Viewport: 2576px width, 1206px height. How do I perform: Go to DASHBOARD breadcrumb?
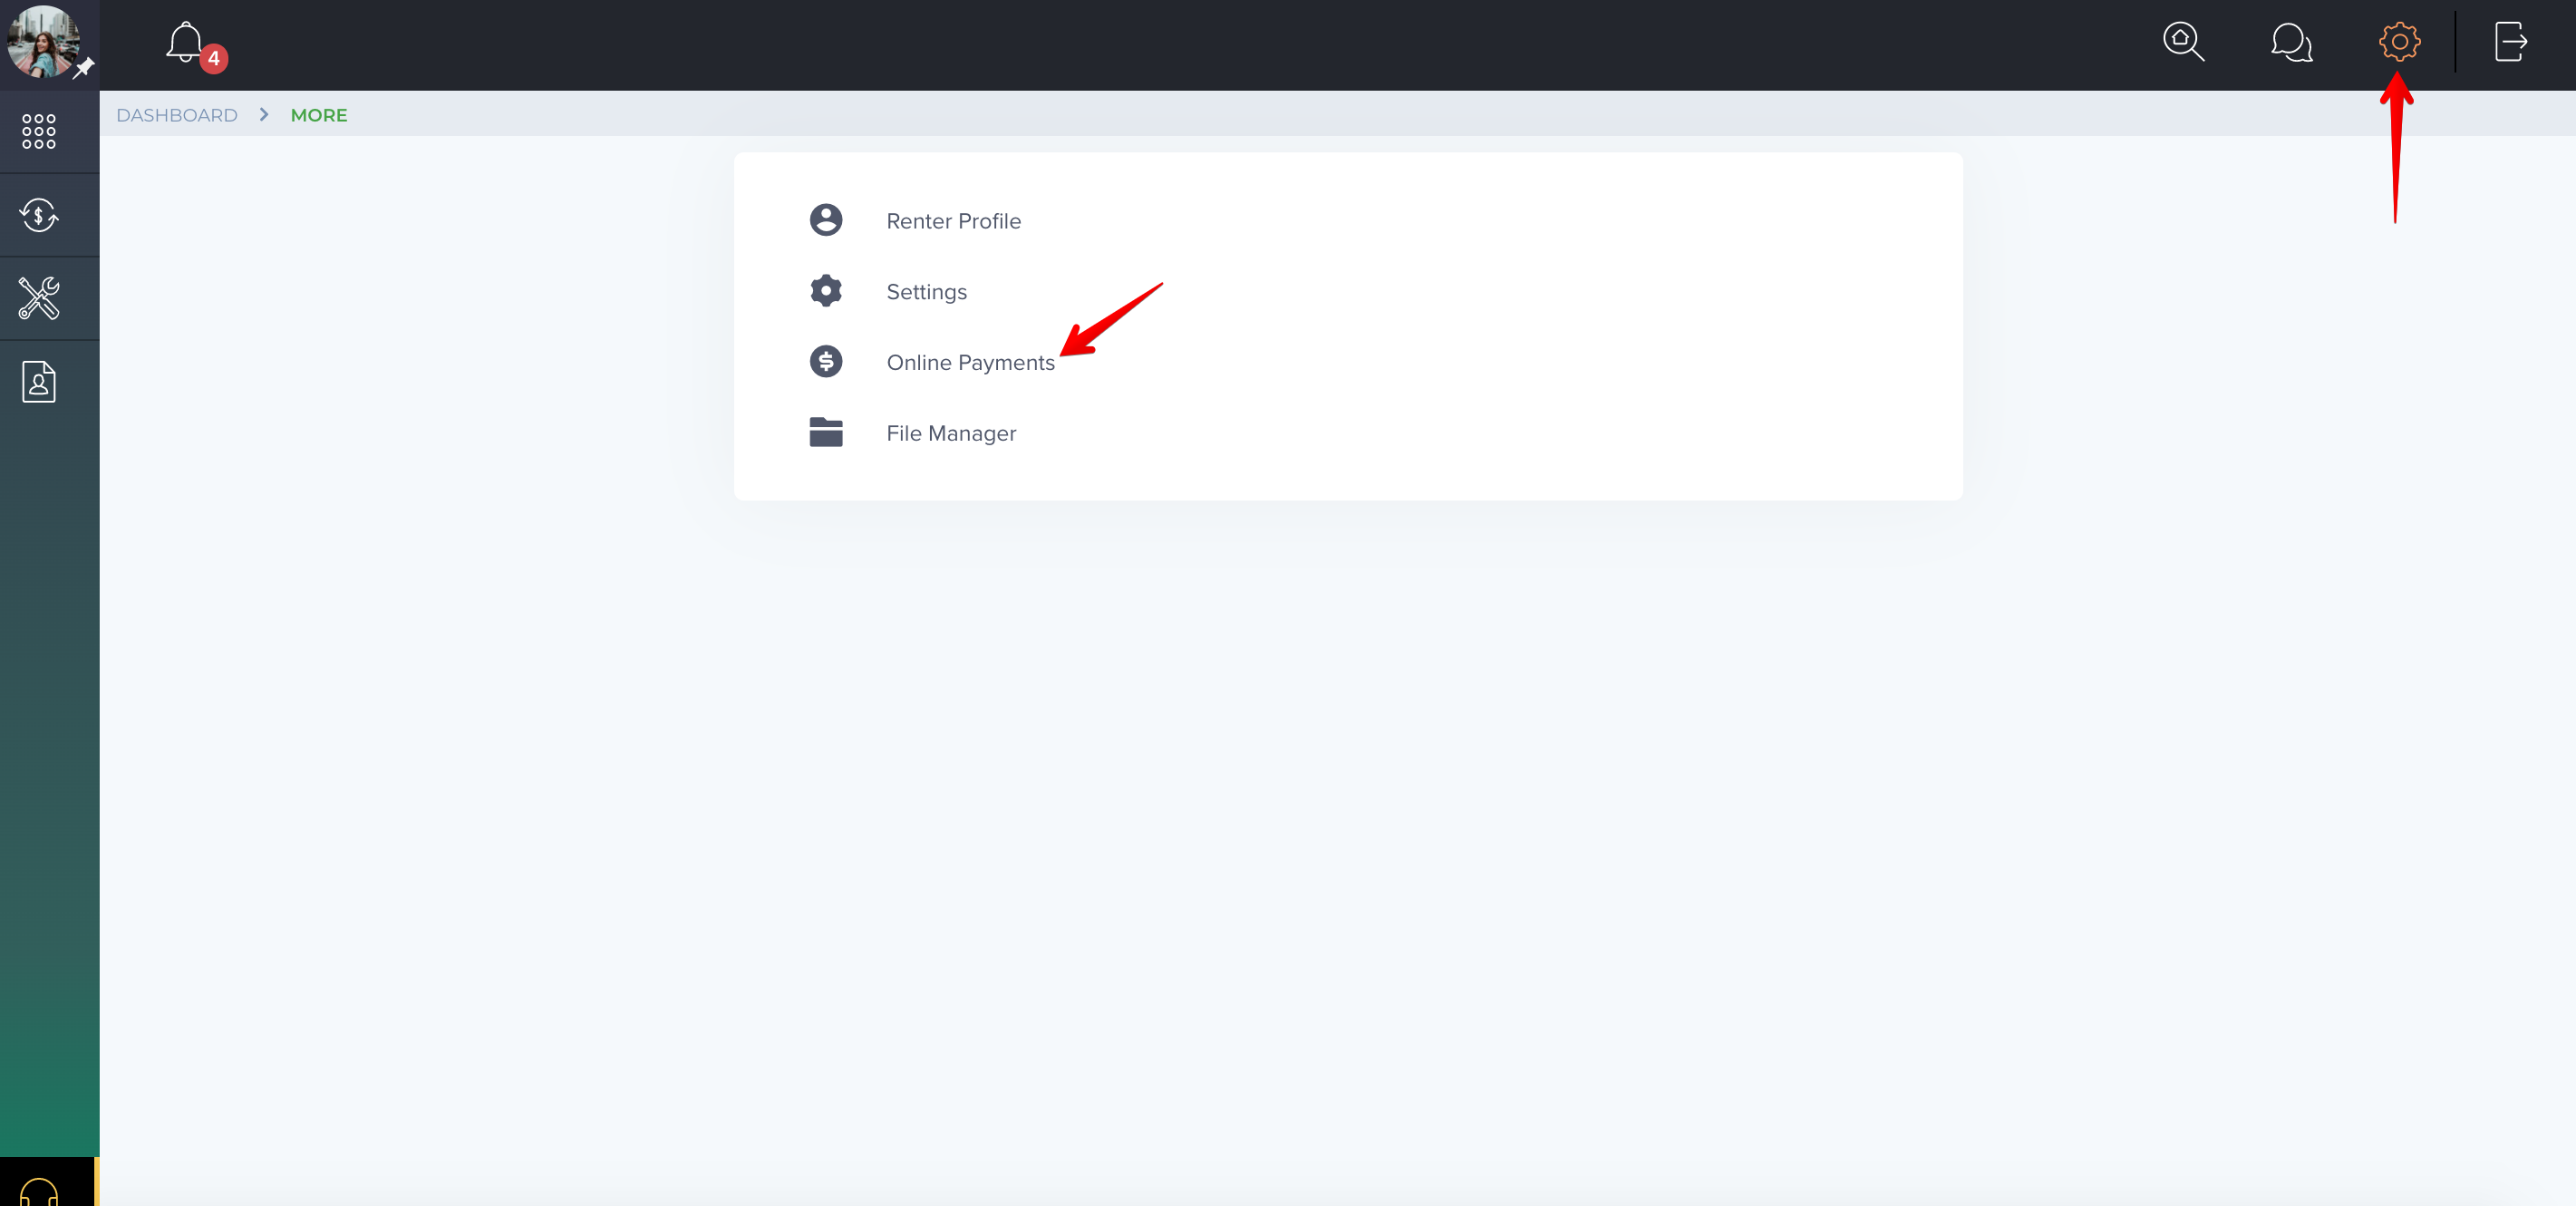coord(177,115)
